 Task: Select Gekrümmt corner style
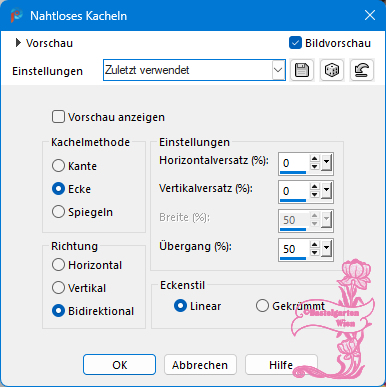[x=262, y=306]
